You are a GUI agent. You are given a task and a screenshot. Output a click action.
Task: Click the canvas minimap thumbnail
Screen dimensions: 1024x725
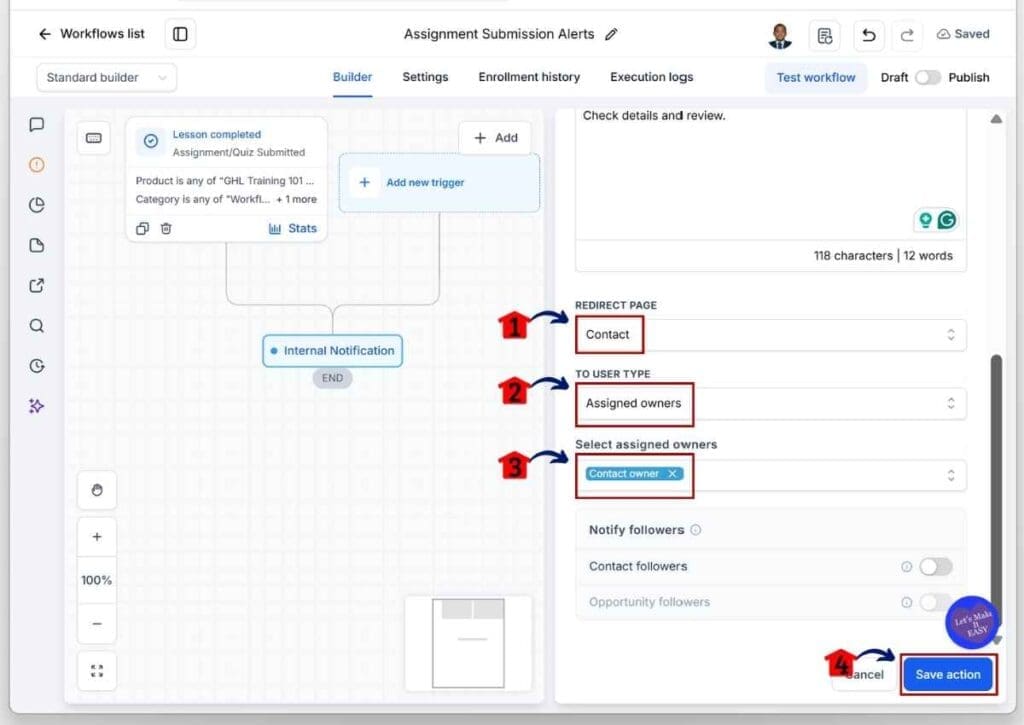468,643
